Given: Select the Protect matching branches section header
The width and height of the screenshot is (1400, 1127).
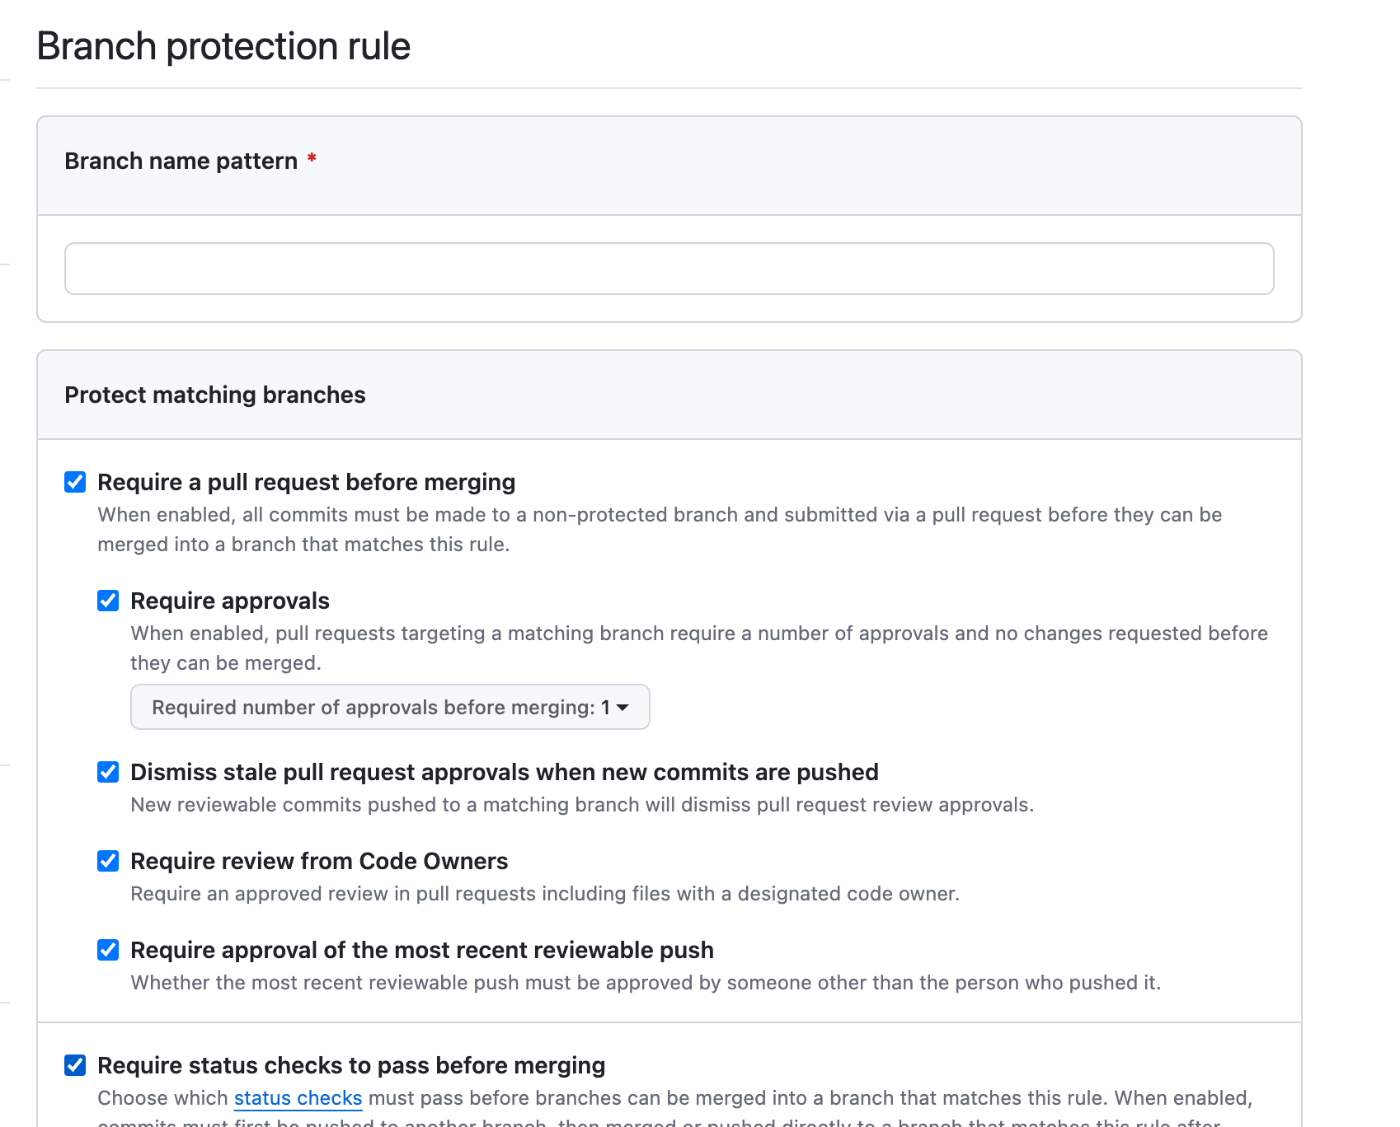Looking at the screenshot, I should [215, 395].
